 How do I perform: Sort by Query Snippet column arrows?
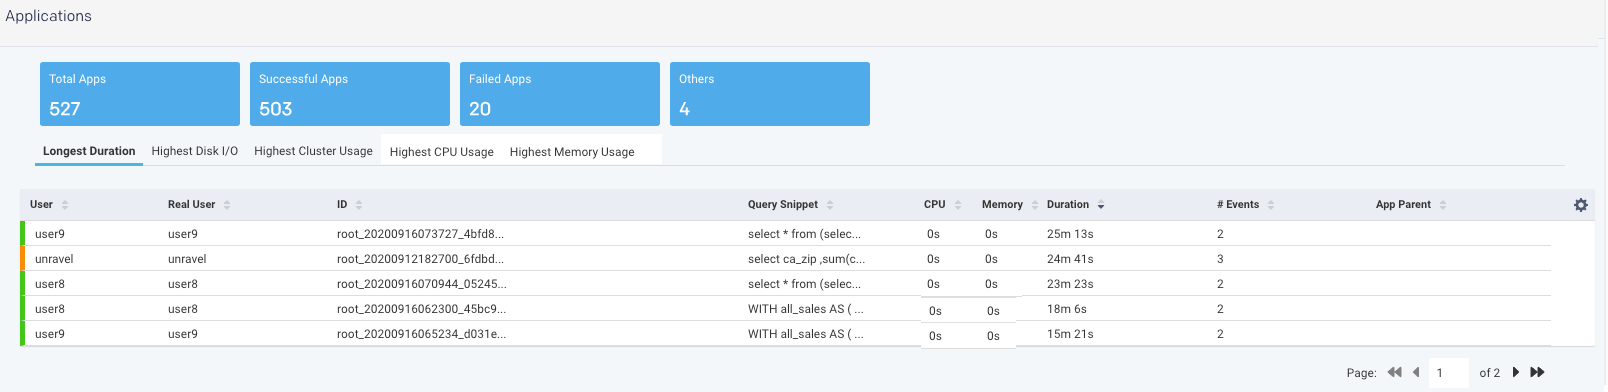click(830, 205)
